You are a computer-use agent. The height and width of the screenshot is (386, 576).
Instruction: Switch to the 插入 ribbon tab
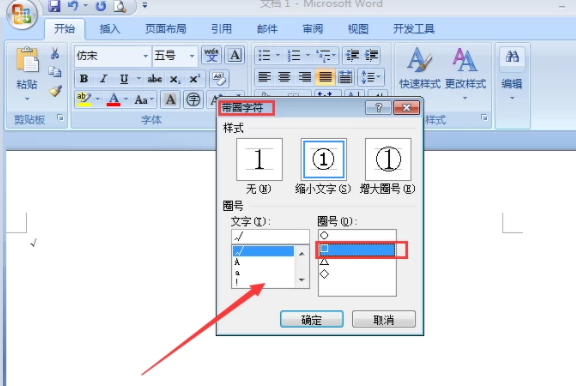click(110, 29)
